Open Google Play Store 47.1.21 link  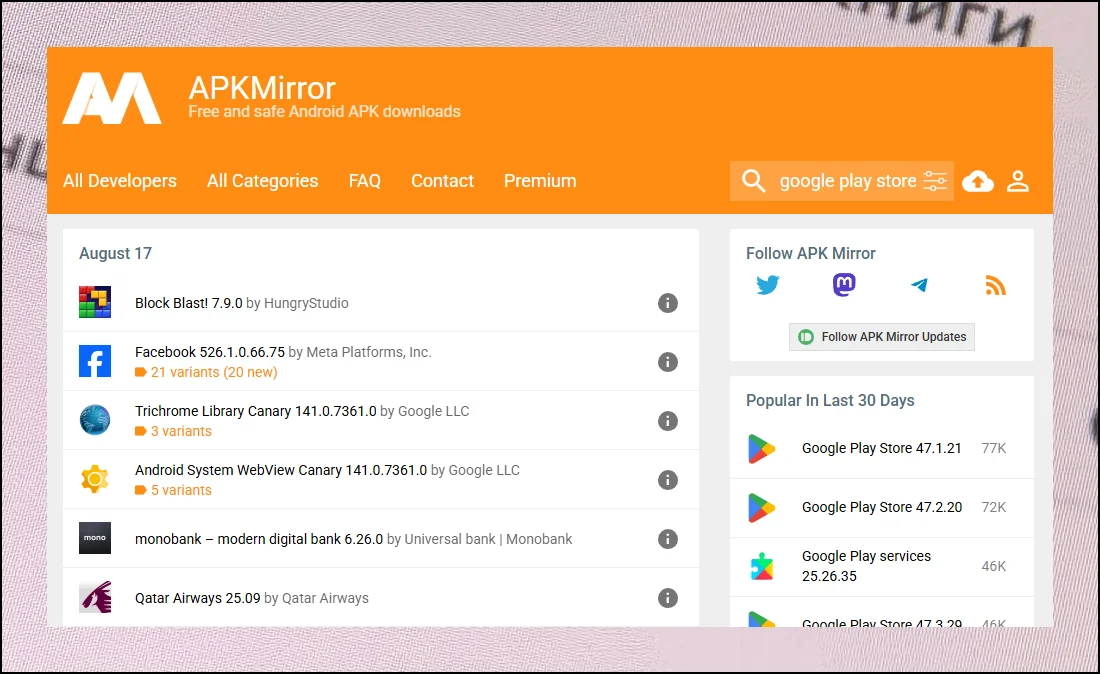tap(881, 448)
